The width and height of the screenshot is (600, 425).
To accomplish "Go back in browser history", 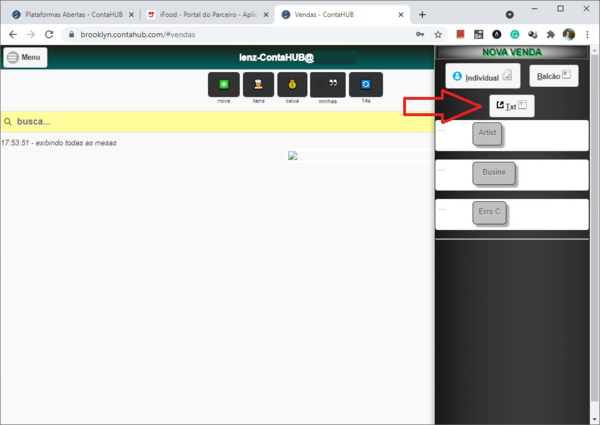I will tap(13, 34).
